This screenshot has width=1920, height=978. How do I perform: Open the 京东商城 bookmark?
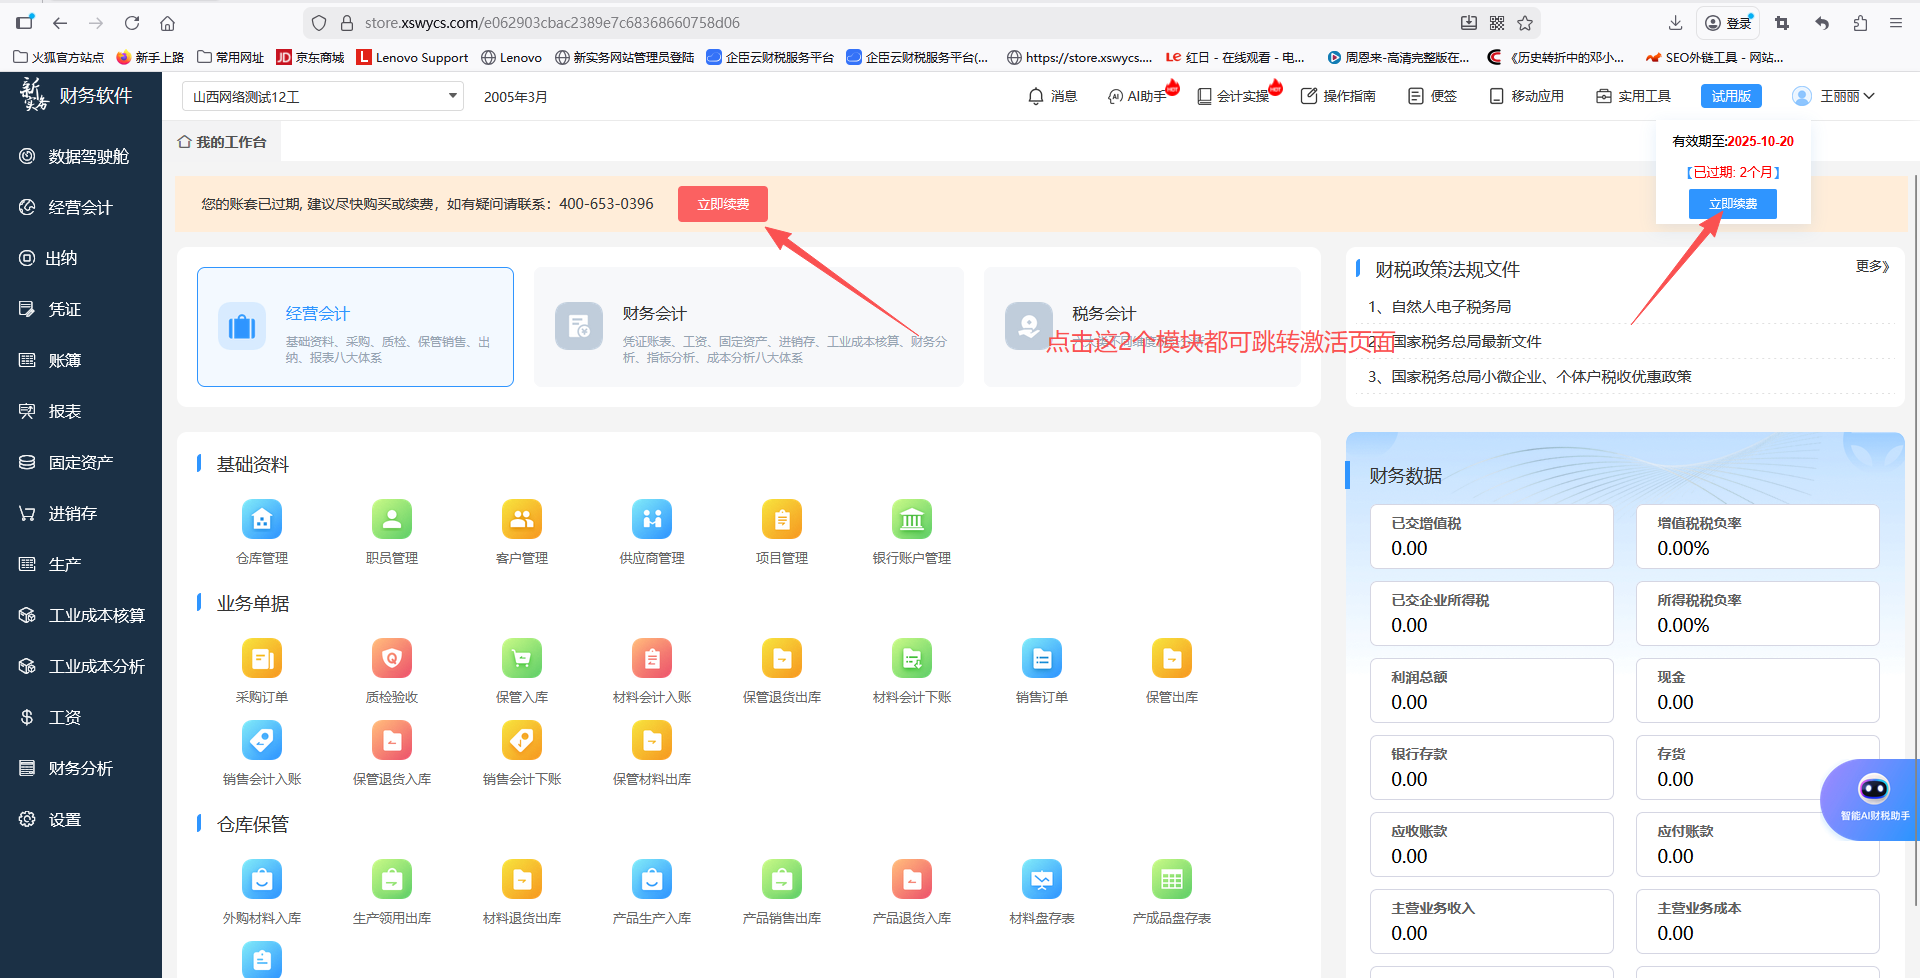[x=310, y=57]
